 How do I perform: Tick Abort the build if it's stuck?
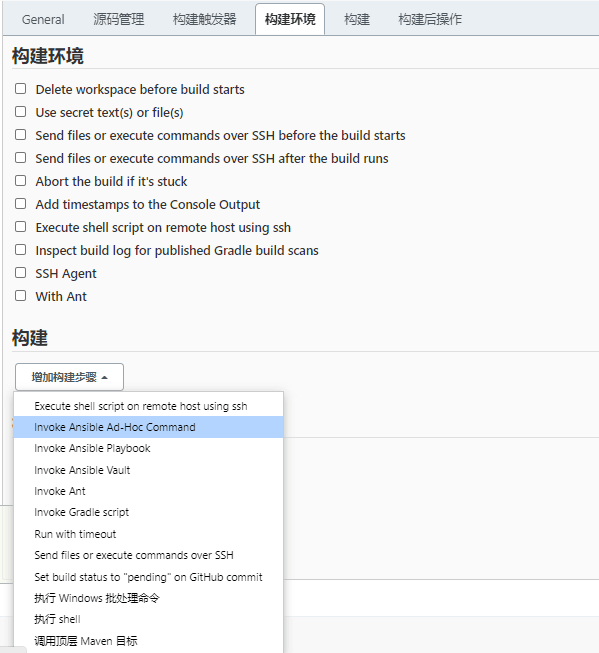(20, 181)
